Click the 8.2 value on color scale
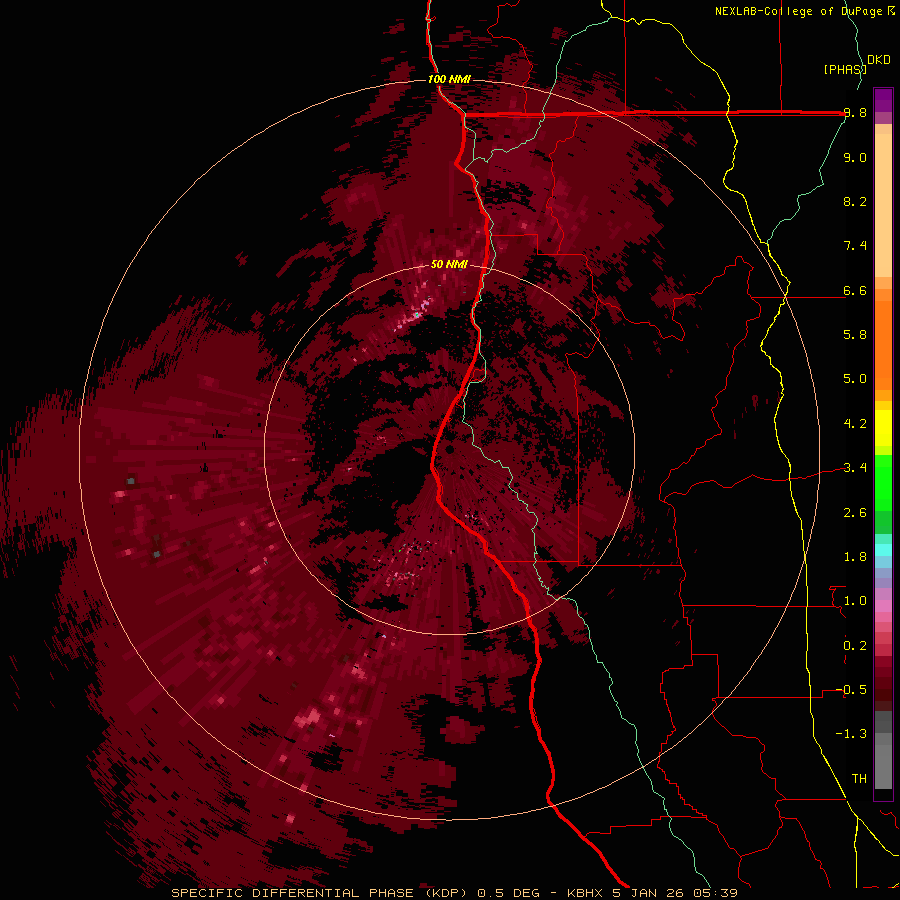The width and height of the screenshot is (900, 900). [855, 201]
